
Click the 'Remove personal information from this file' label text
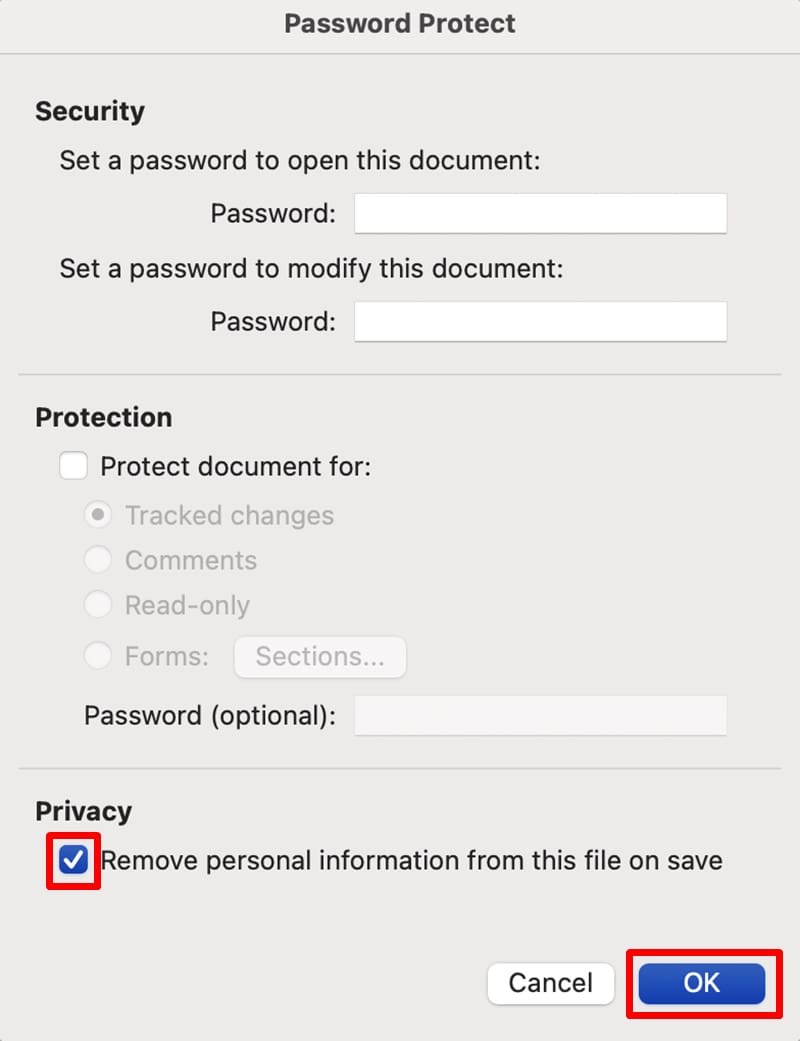click(x=412, y=860)
